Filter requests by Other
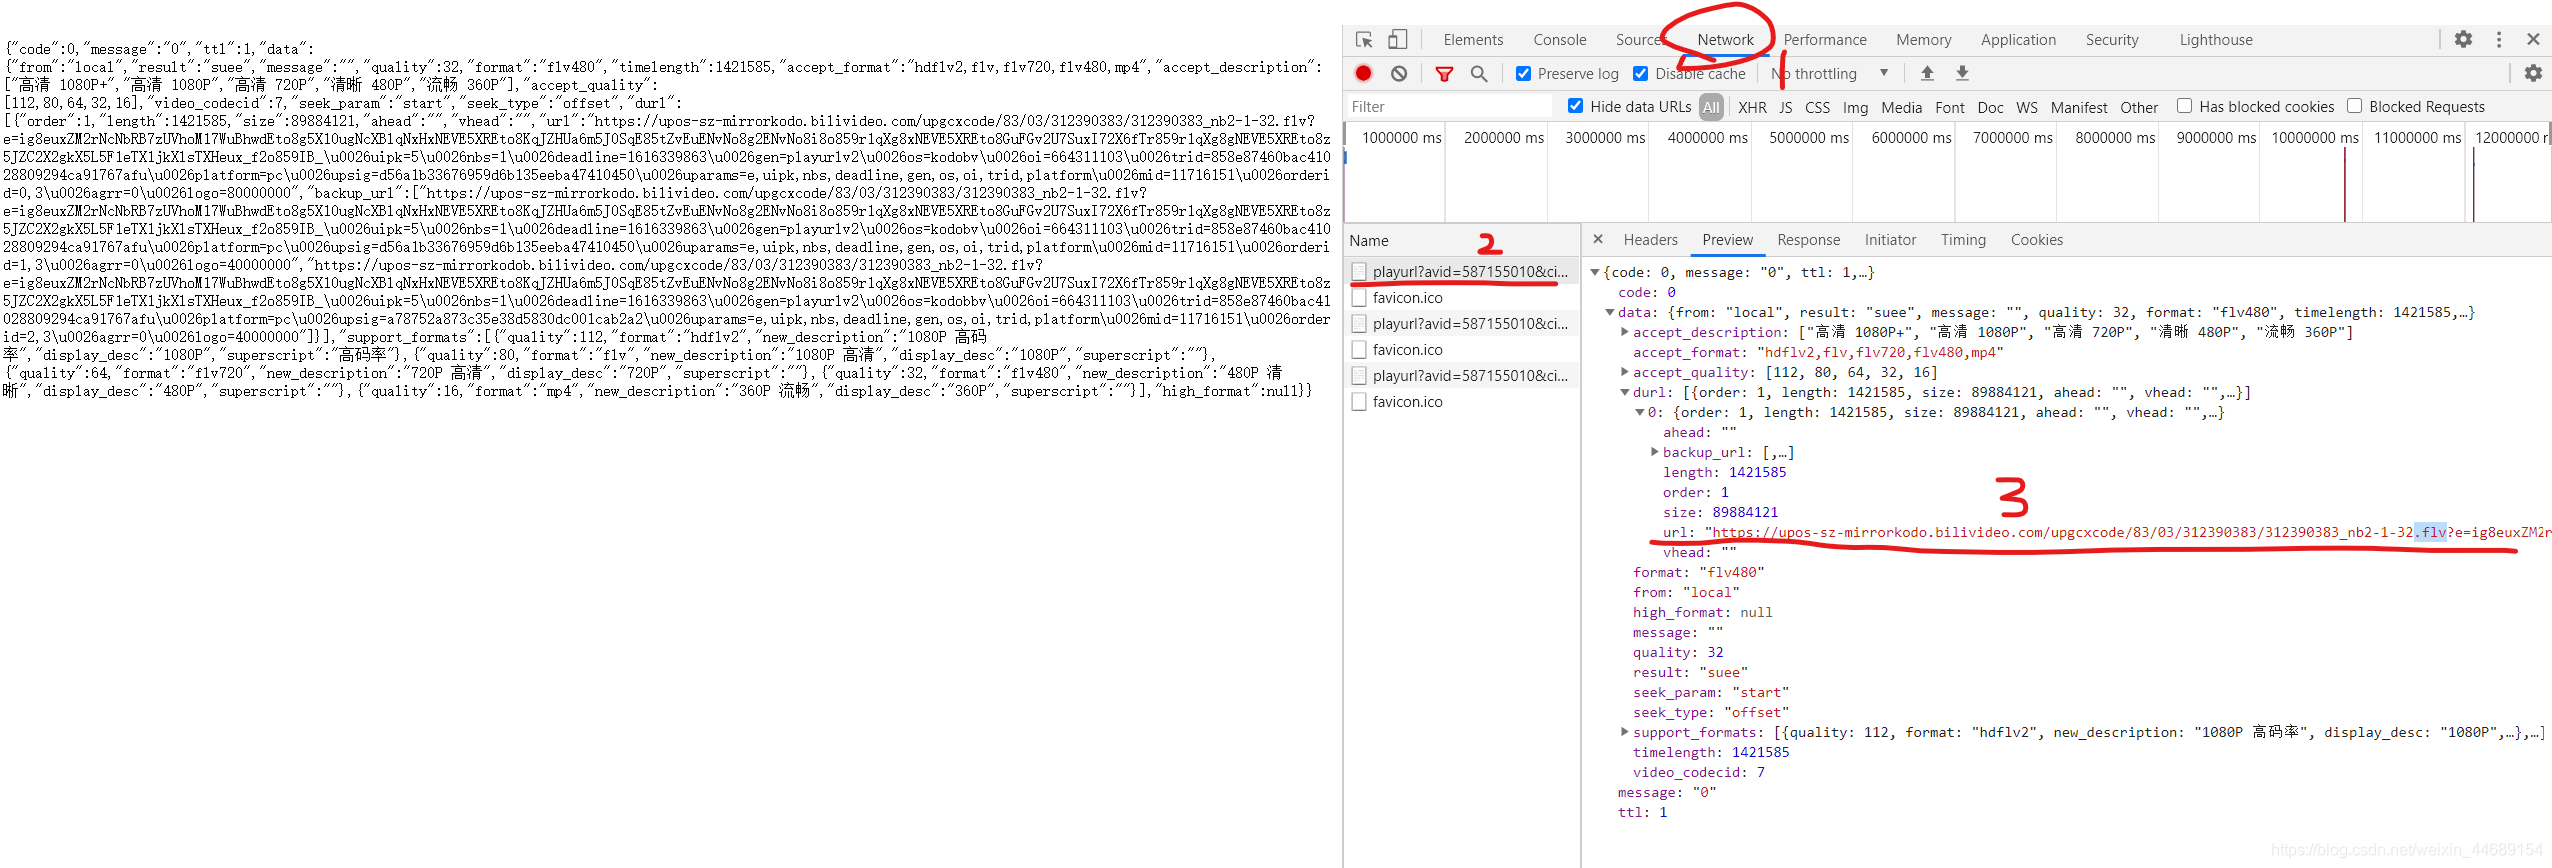The width and height of the screenshot is (2552, 868). [2139, 107]
